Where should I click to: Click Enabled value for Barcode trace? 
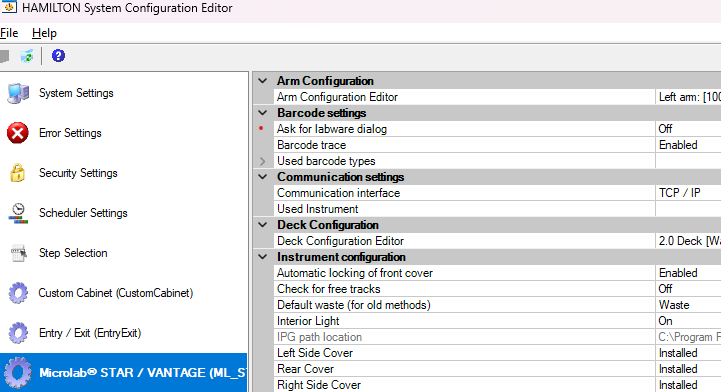click(688, 145)
